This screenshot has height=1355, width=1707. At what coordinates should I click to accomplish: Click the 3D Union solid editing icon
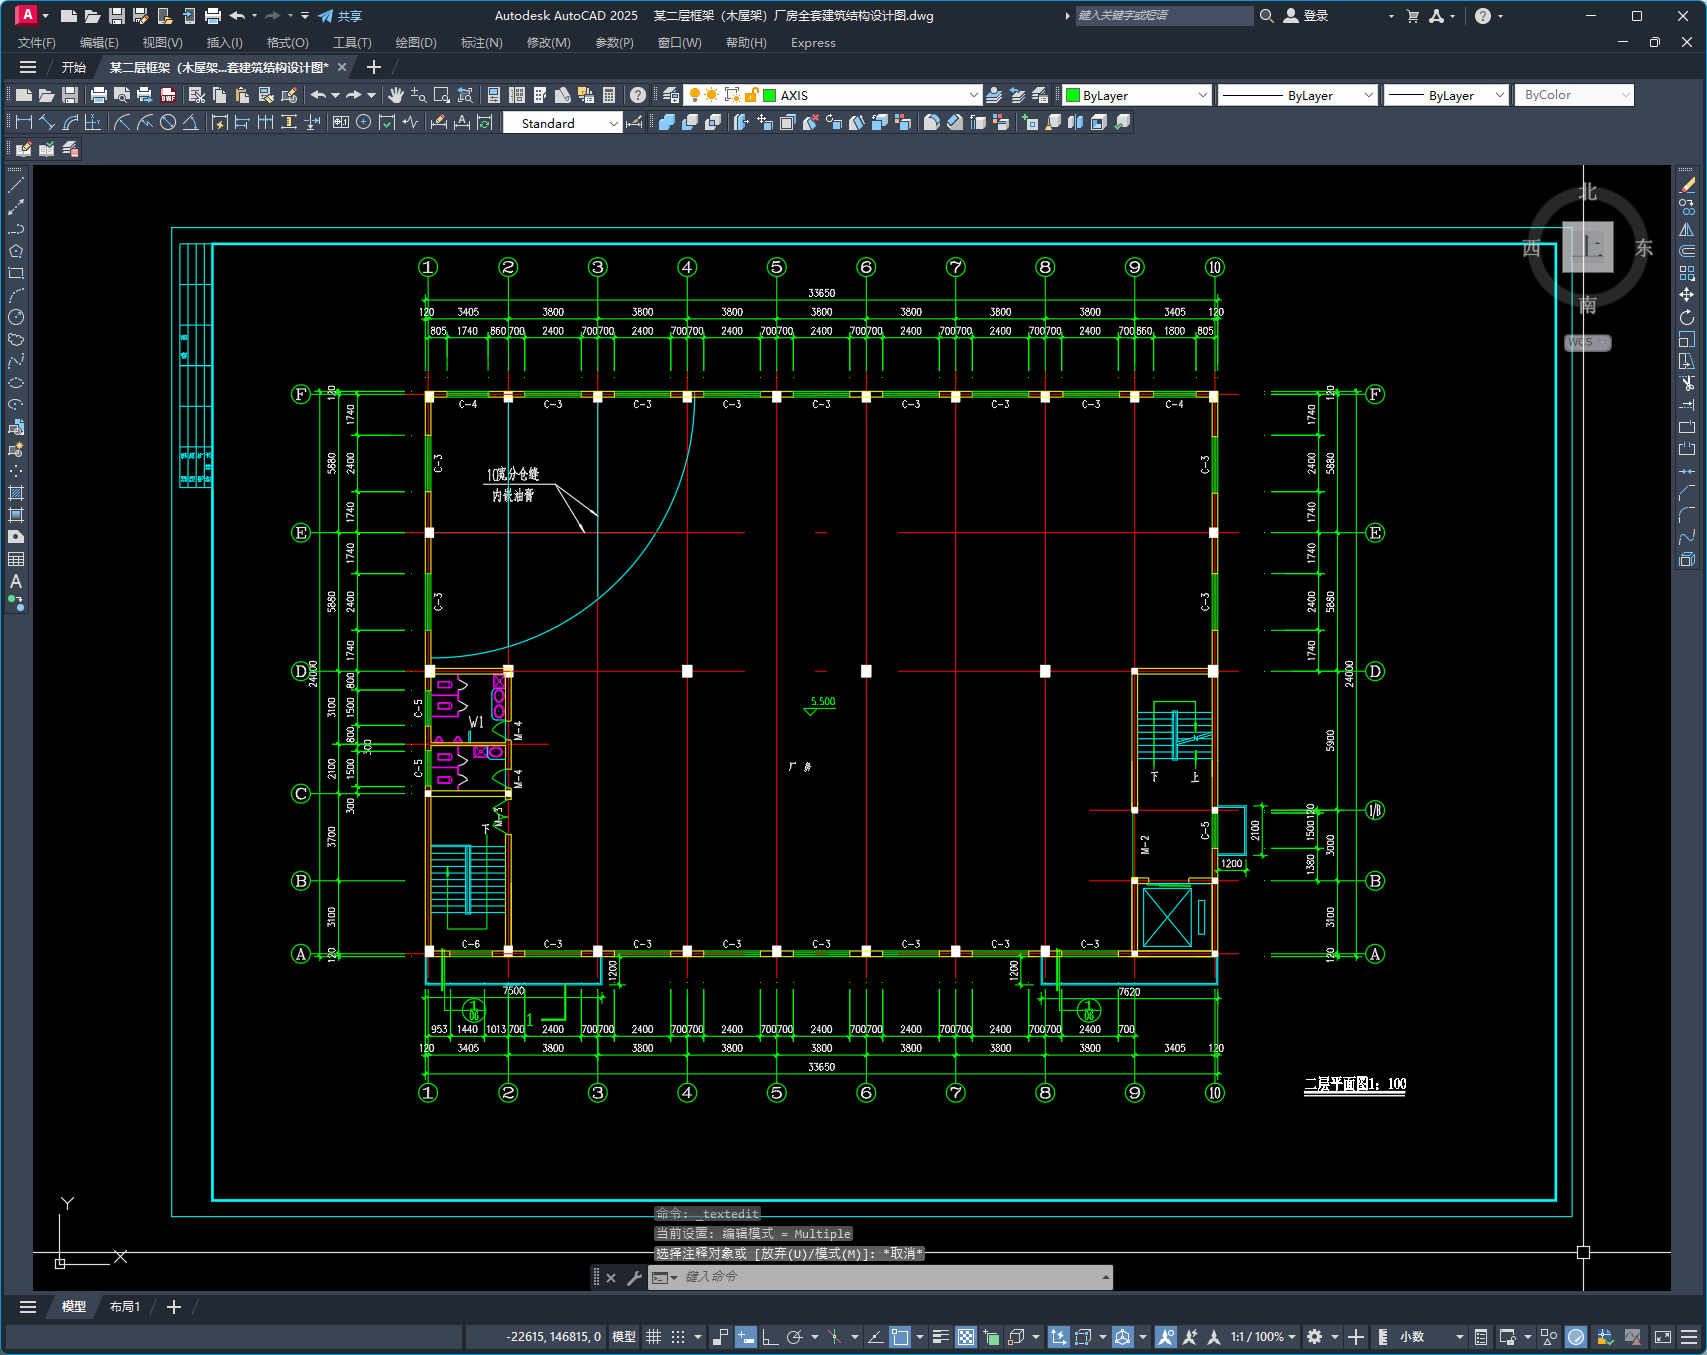point(667,122)
